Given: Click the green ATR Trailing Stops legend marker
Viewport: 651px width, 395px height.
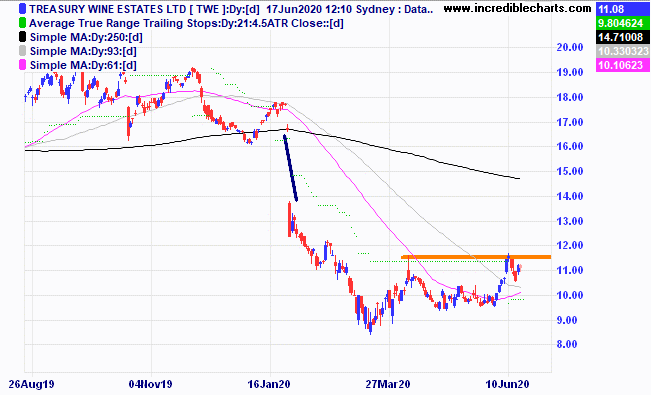Looking at the screenshot, I should (22, 23).
